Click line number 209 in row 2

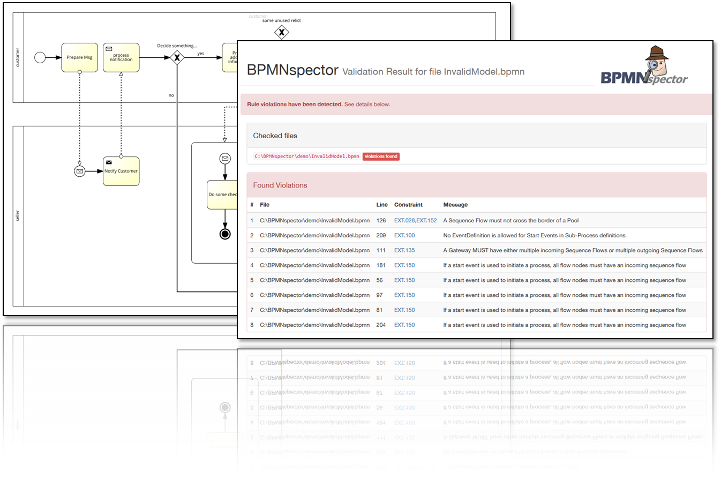[381, 235]
